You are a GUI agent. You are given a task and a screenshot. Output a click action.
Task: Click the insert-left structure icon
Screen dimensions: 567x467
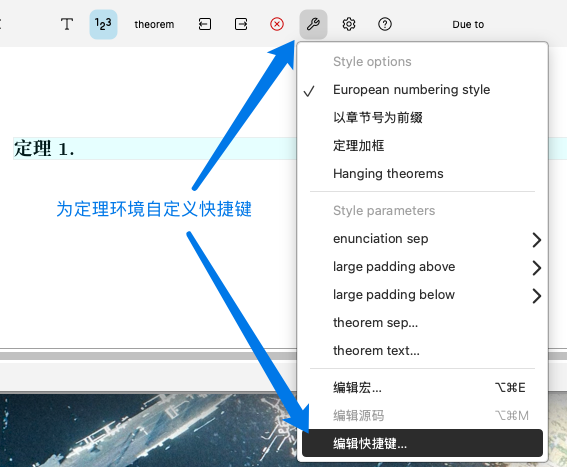pyautogui.click(x=205, y=24)
